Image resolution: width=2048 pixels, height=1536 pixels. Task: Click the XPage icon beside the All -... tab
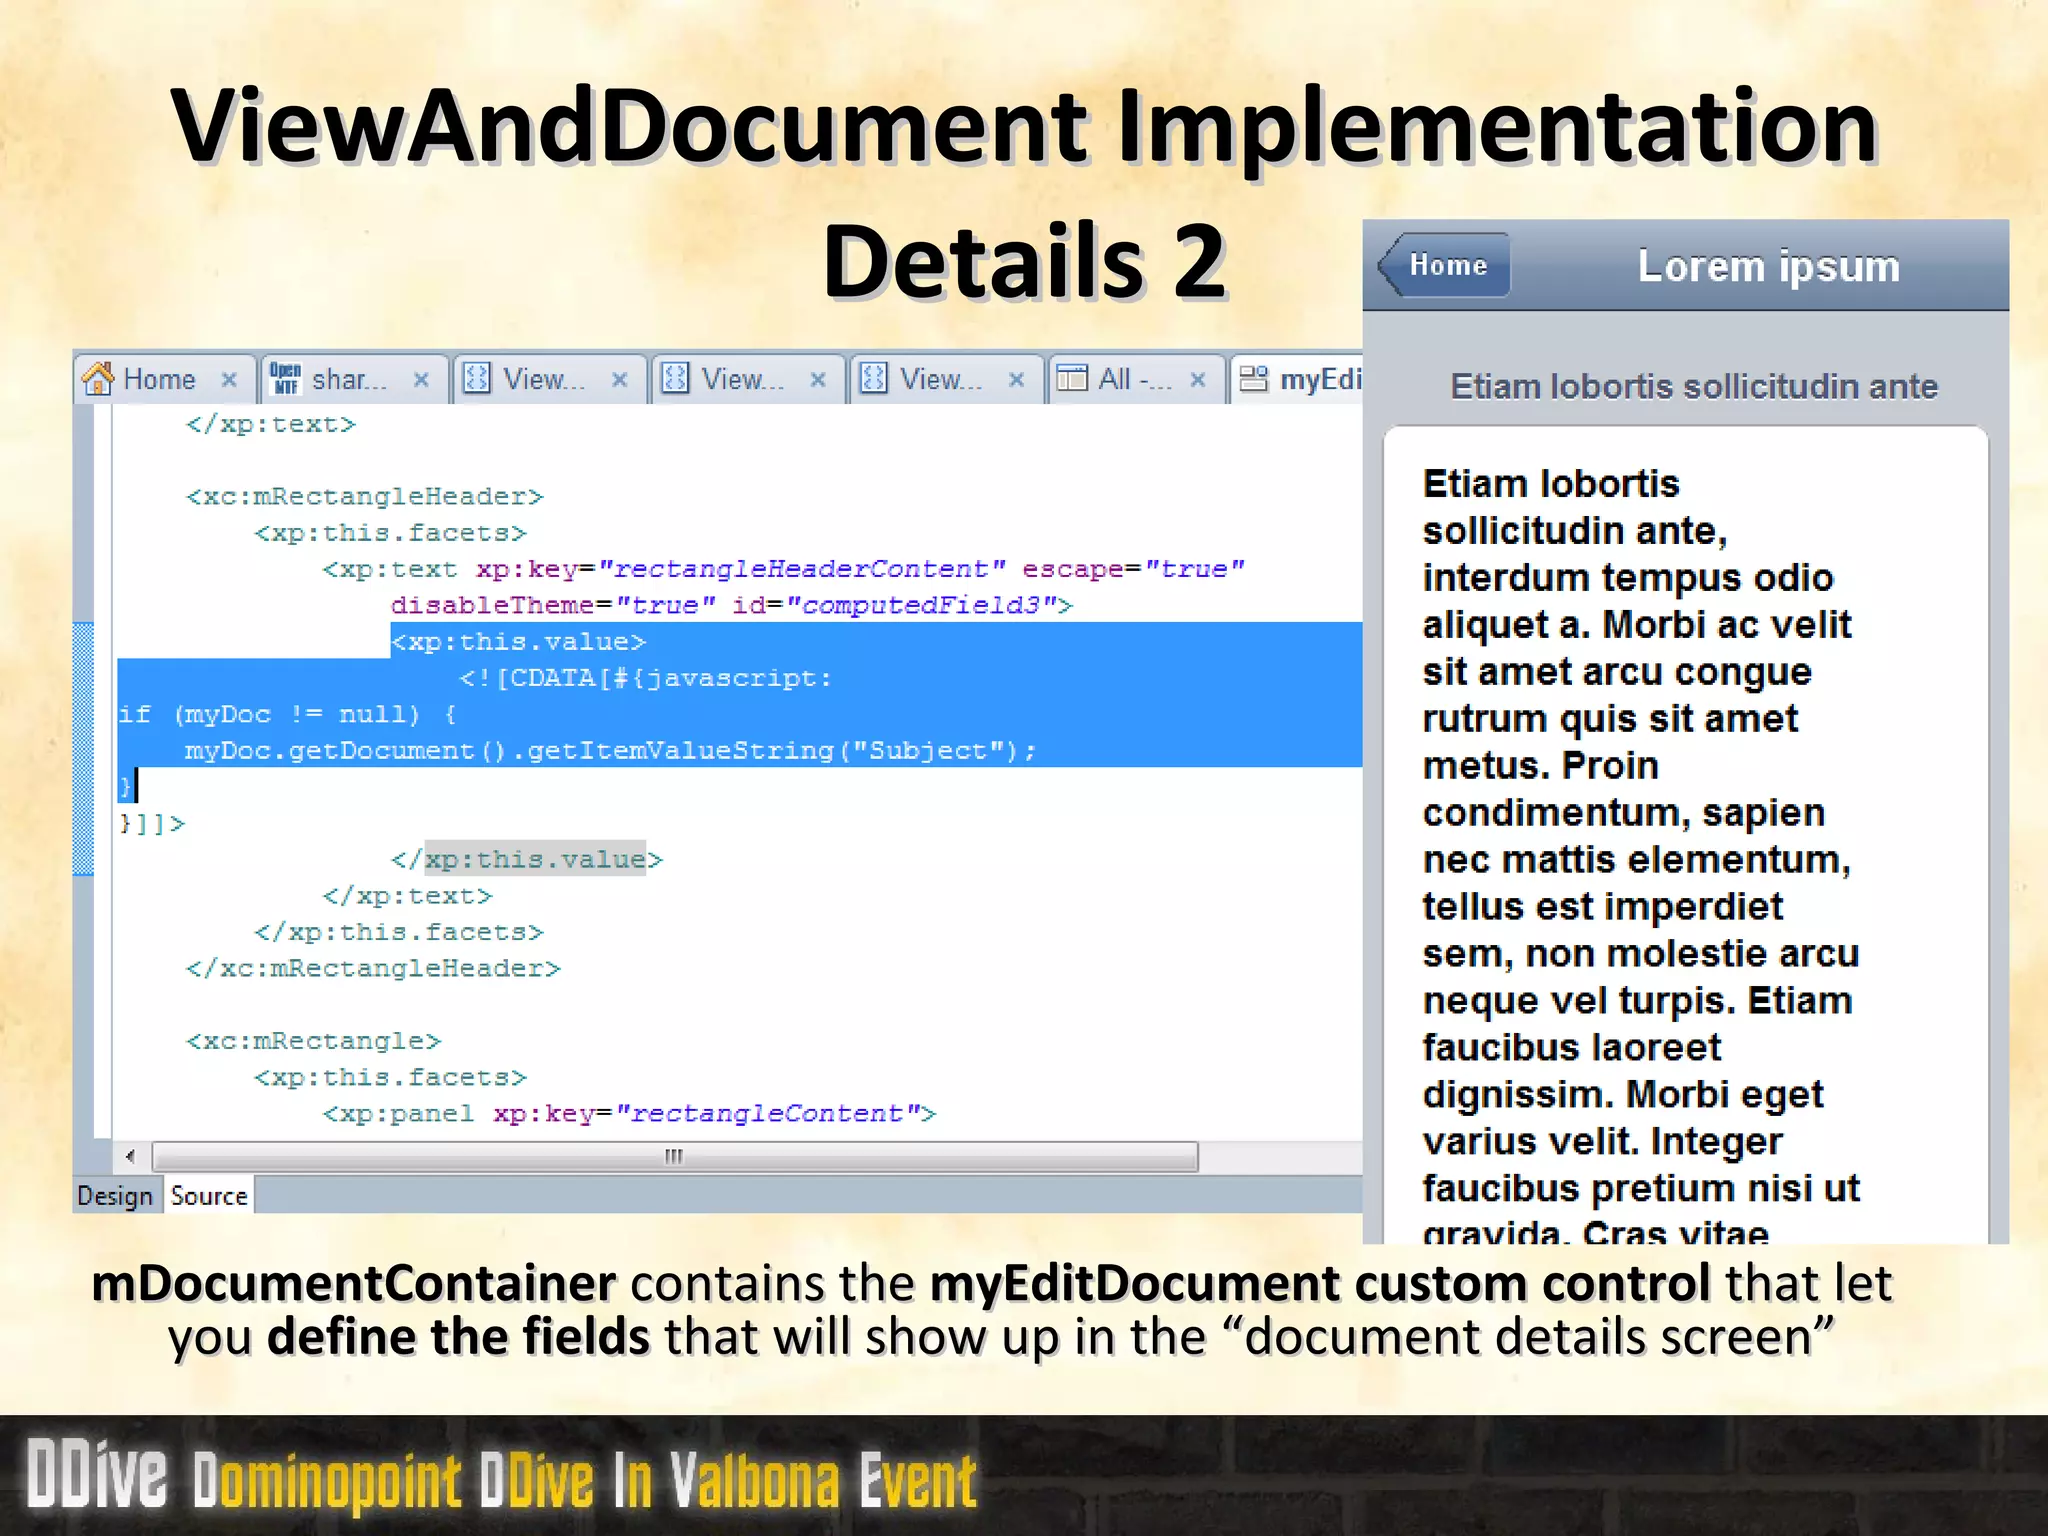pyautogui.click(x=874, y=379)
